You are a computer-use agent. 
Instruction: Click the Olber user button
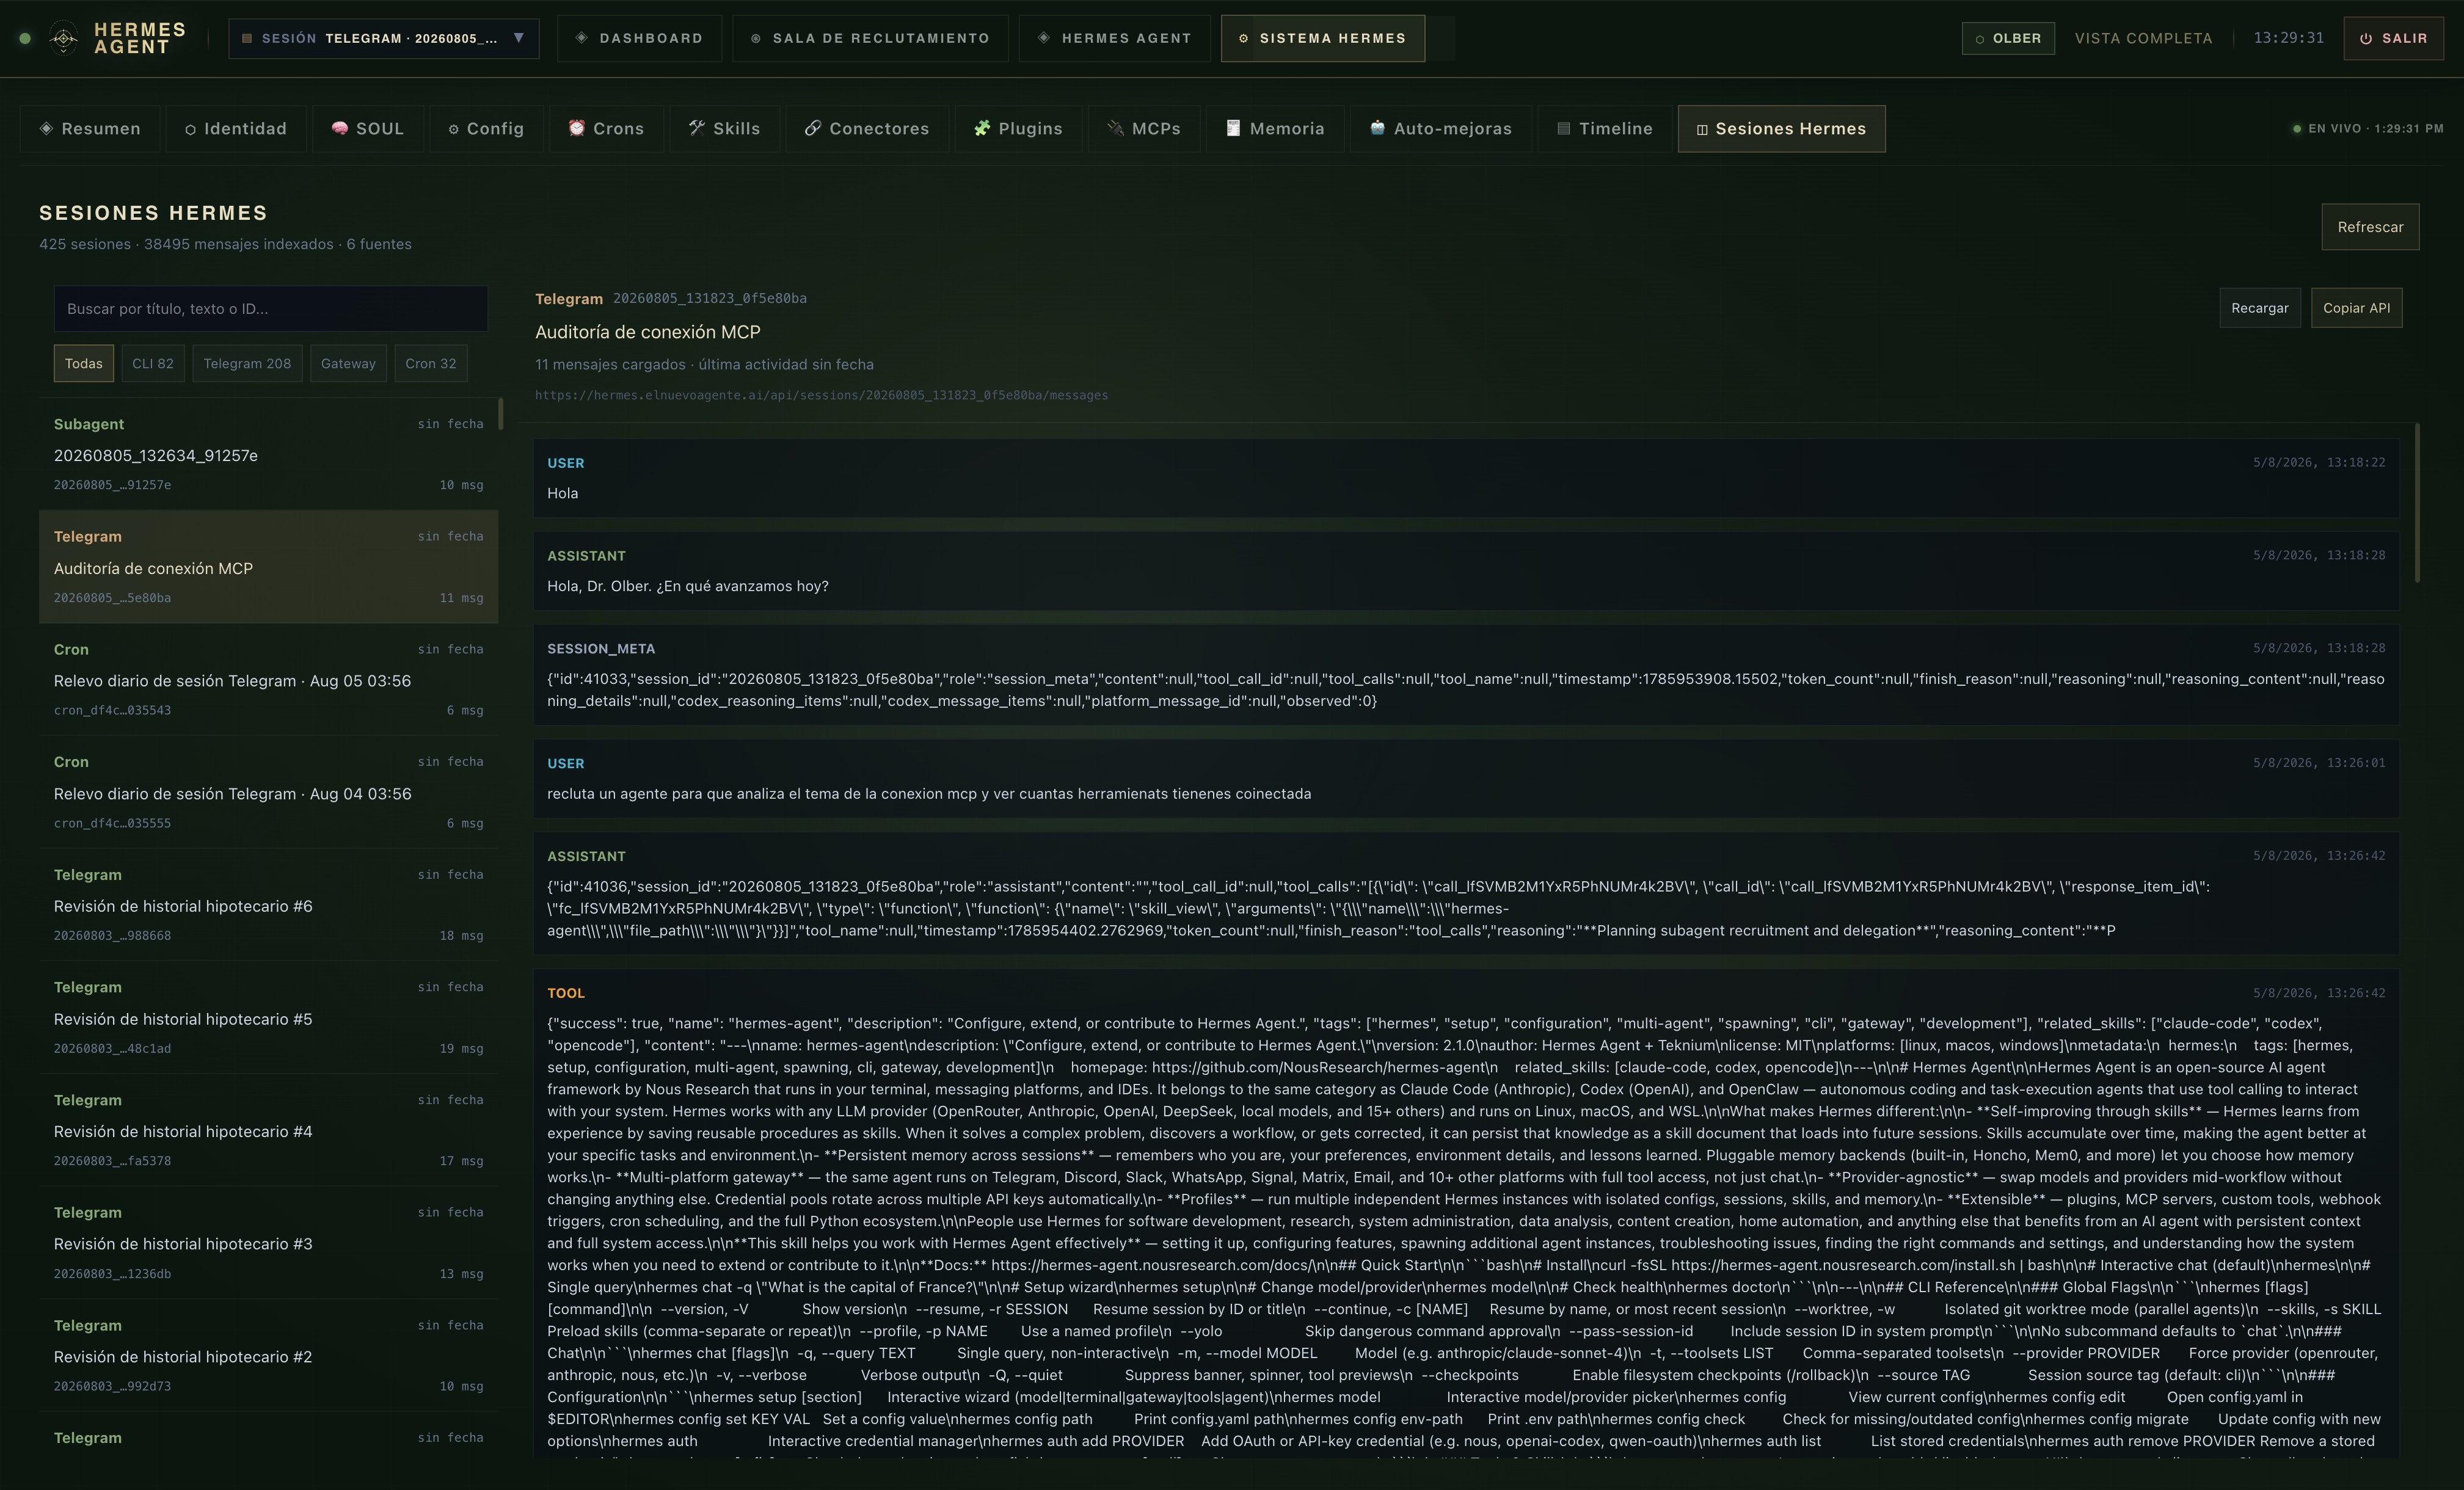2008,38
